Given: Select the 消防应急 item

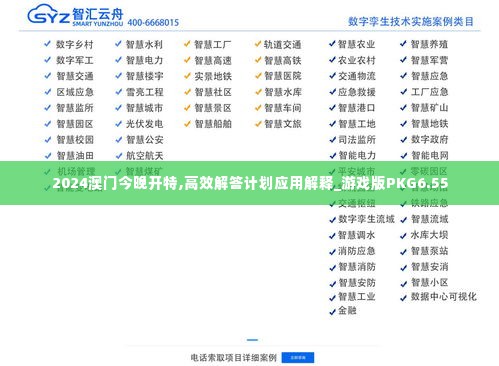Looking at the screenshot, I should tap(357, 251).
